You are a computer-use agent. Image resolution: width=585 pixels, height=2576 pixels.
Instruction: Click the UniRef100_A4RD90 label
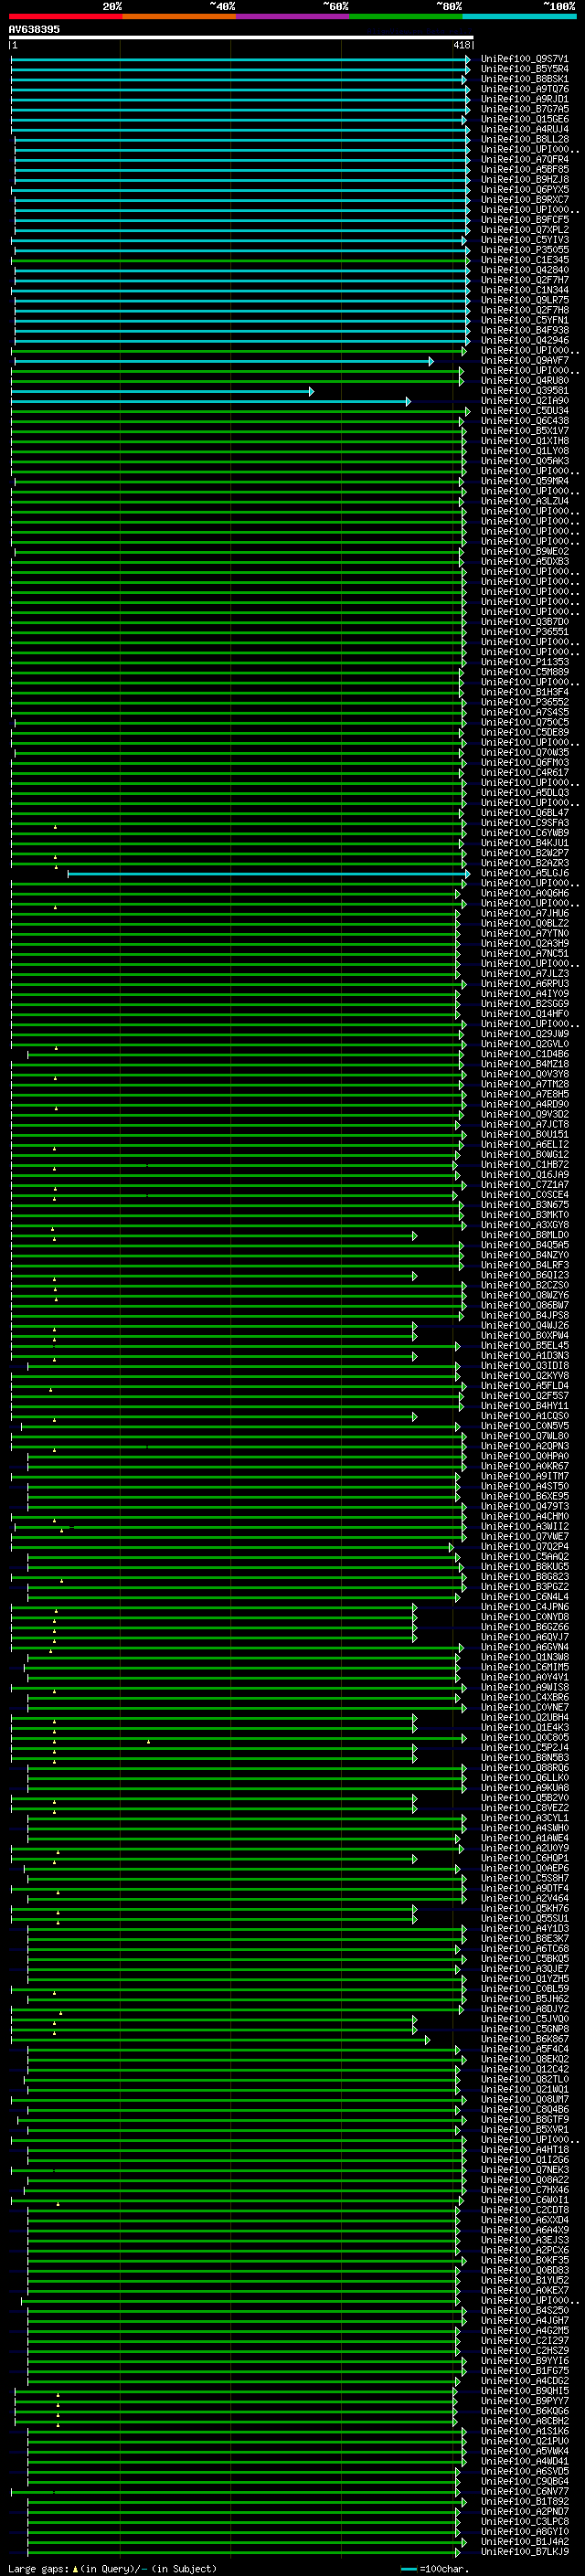(524, 1104)
